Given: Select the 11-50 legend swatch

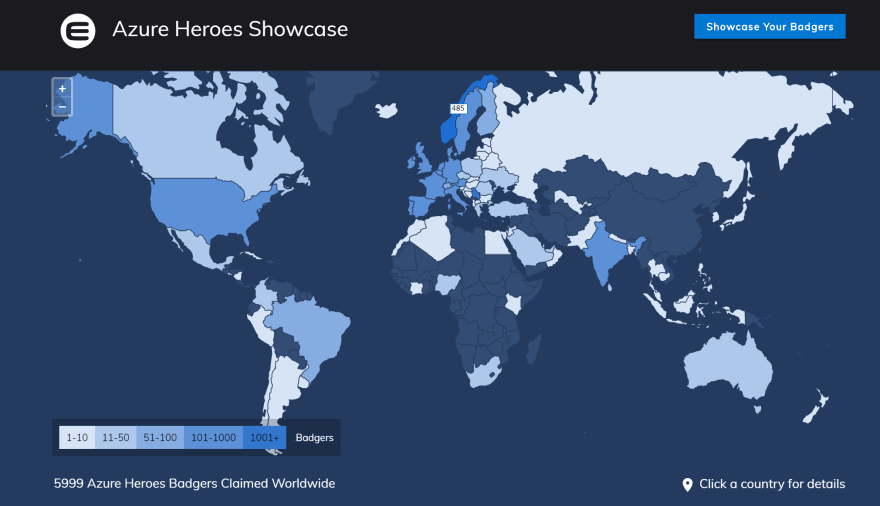Looking at the screenshot, I should point(116,438).
